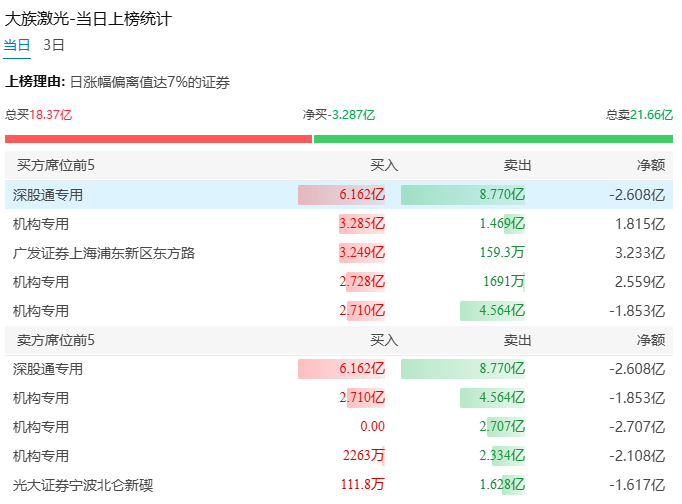Image resolution: width=682 pixels, height=504 pixels.
Task: Click 净额 header in 买方席位前5 section
Action: click(x=651, y=165)
